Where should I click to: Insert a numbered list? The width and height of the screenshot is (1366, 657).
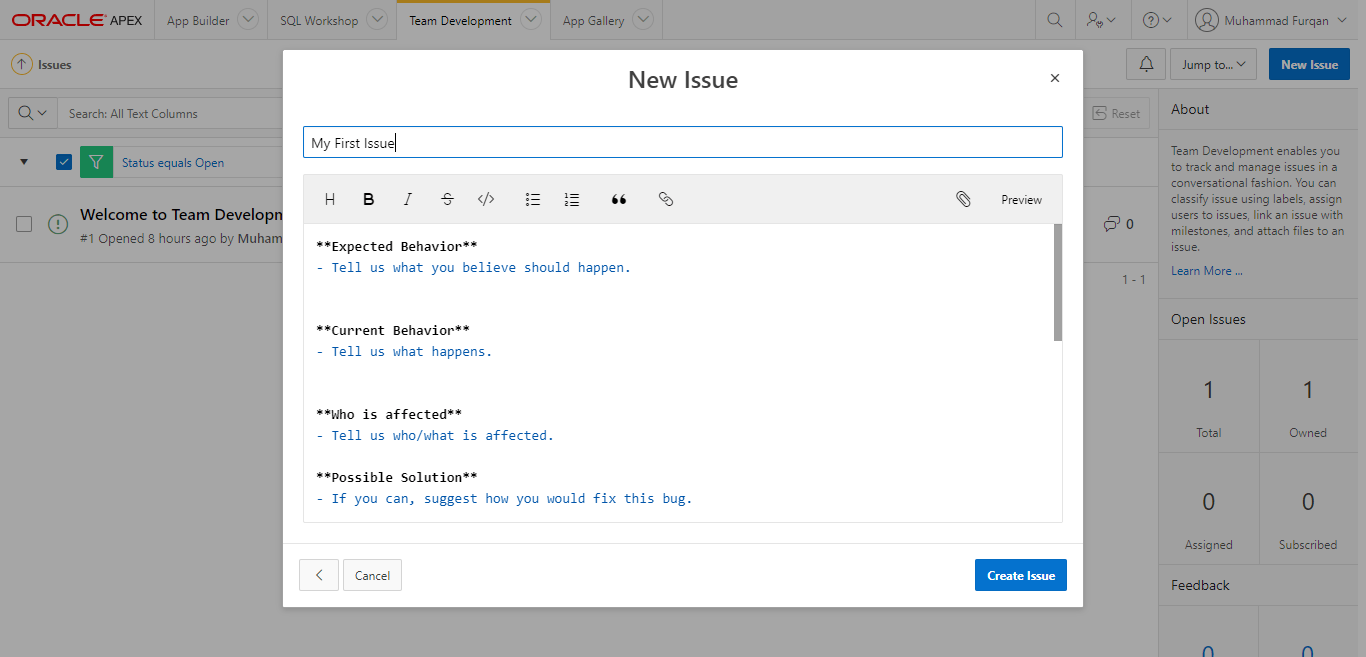click(x=571, y=199)
